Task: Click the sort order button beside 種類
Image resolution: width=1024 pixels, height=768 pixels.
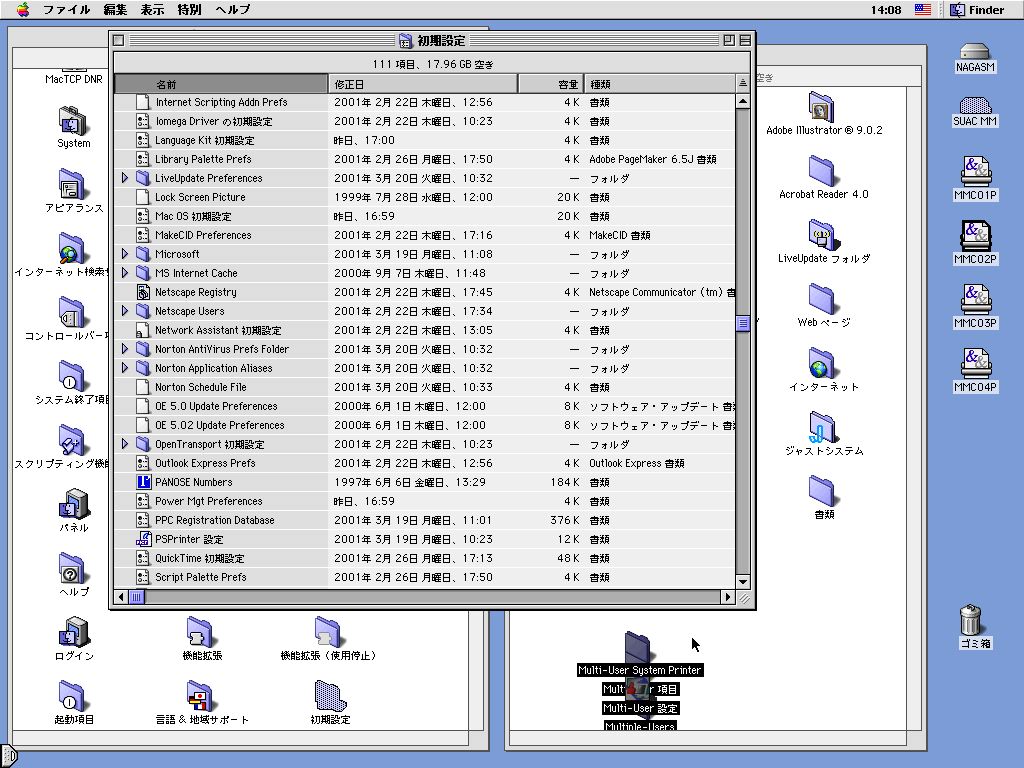Action: [x=742, y=84]
